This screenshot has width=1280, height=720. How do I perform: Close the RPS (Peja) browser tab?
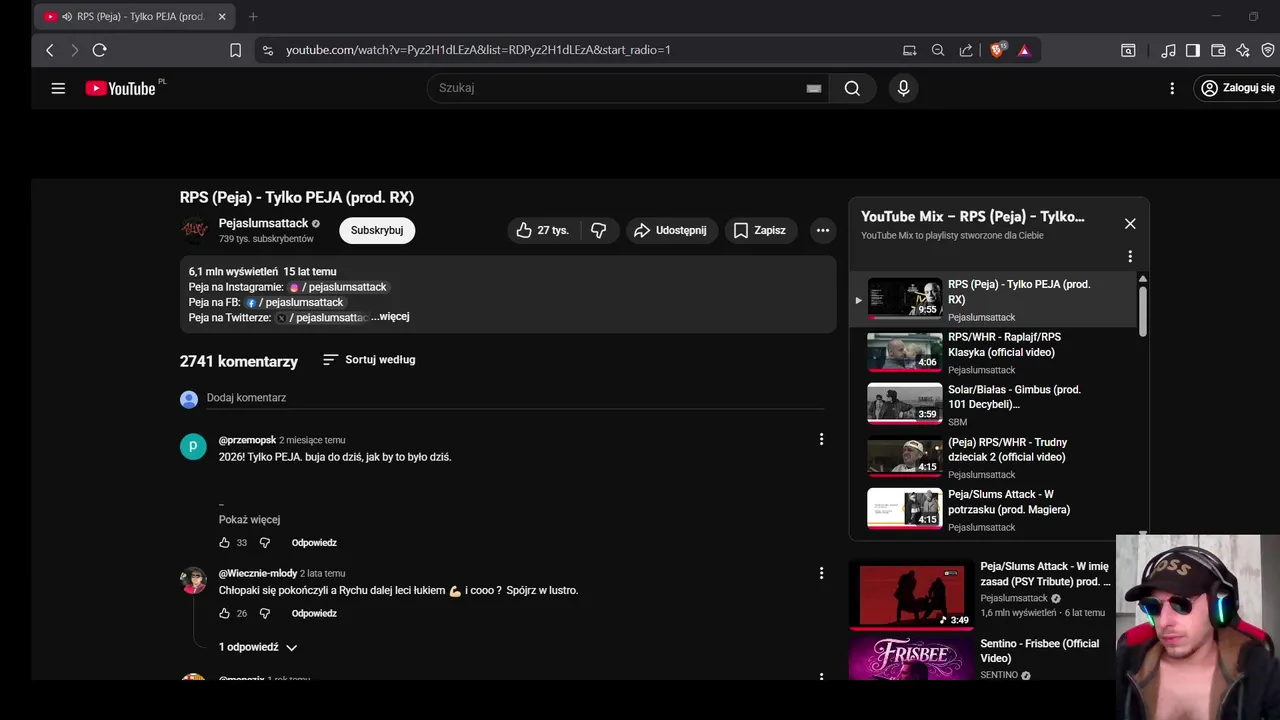click(x=222, y=17)
